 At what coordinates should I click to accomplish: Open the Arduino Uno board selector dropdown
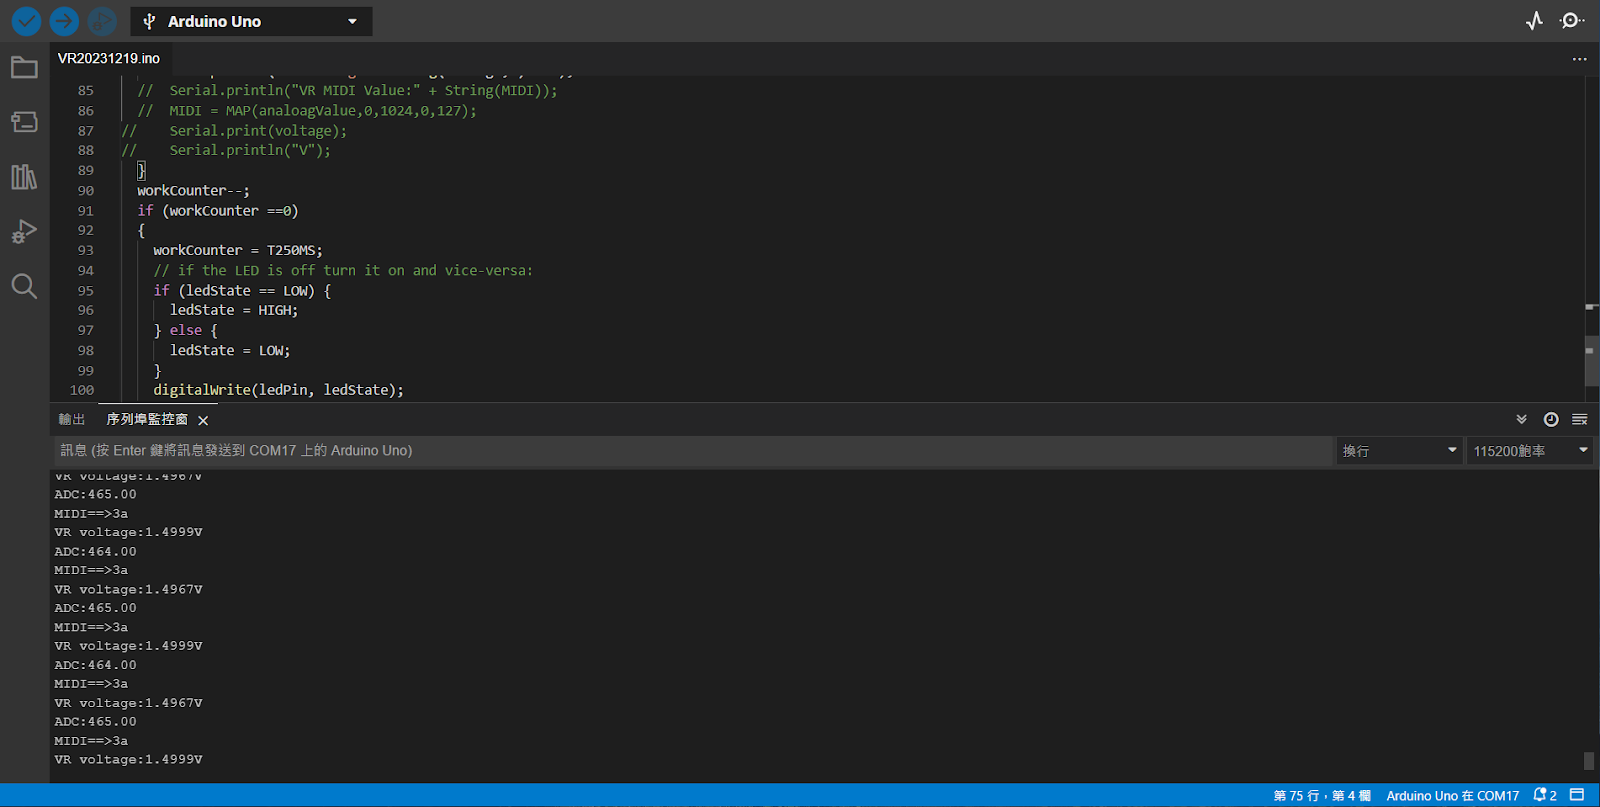tap(251, 21)
